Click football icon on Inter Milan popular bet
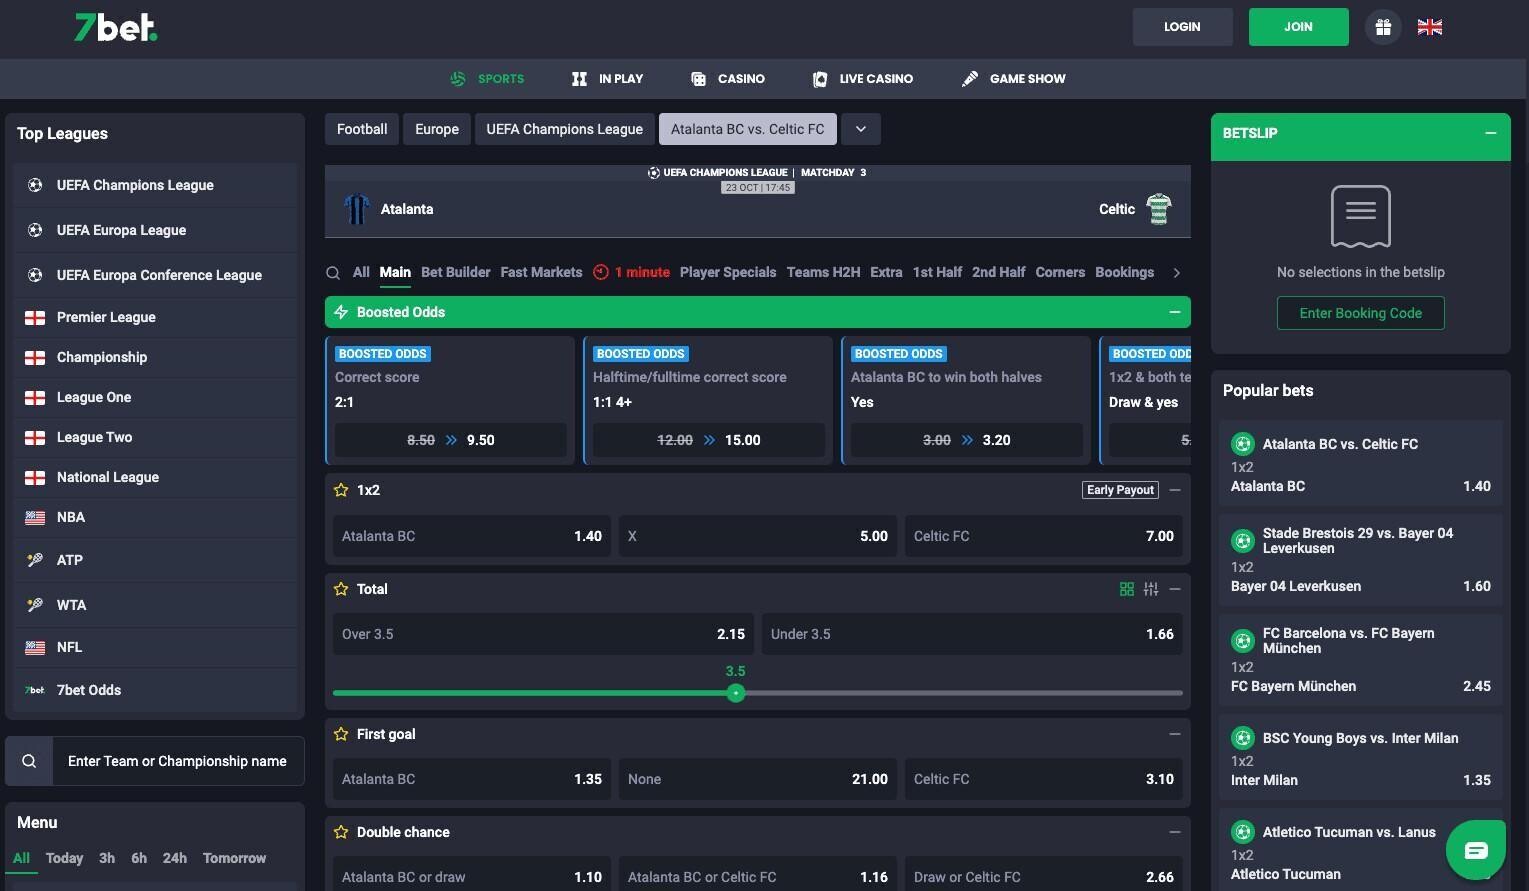1529x891 pixels. [x=1243, y=738]
